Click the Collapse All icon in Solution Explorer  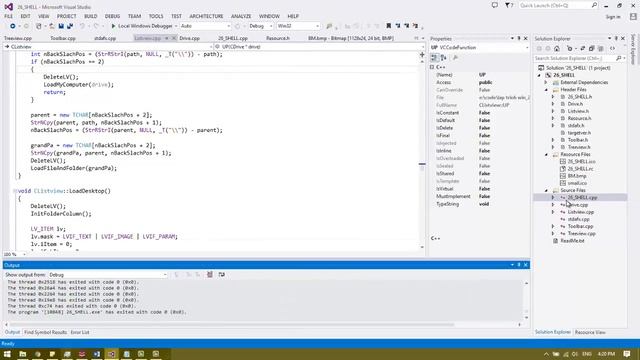[x=591, y=49]
